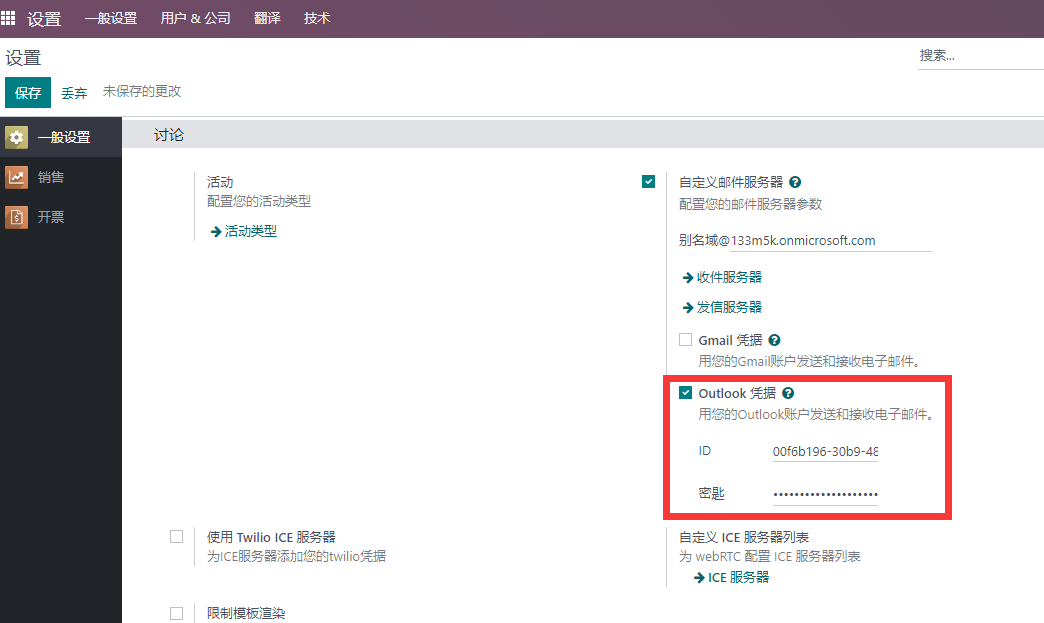The image size is (1044, 623).
Task: Select 销售 in the left sidebar
Action: point(61,177)
